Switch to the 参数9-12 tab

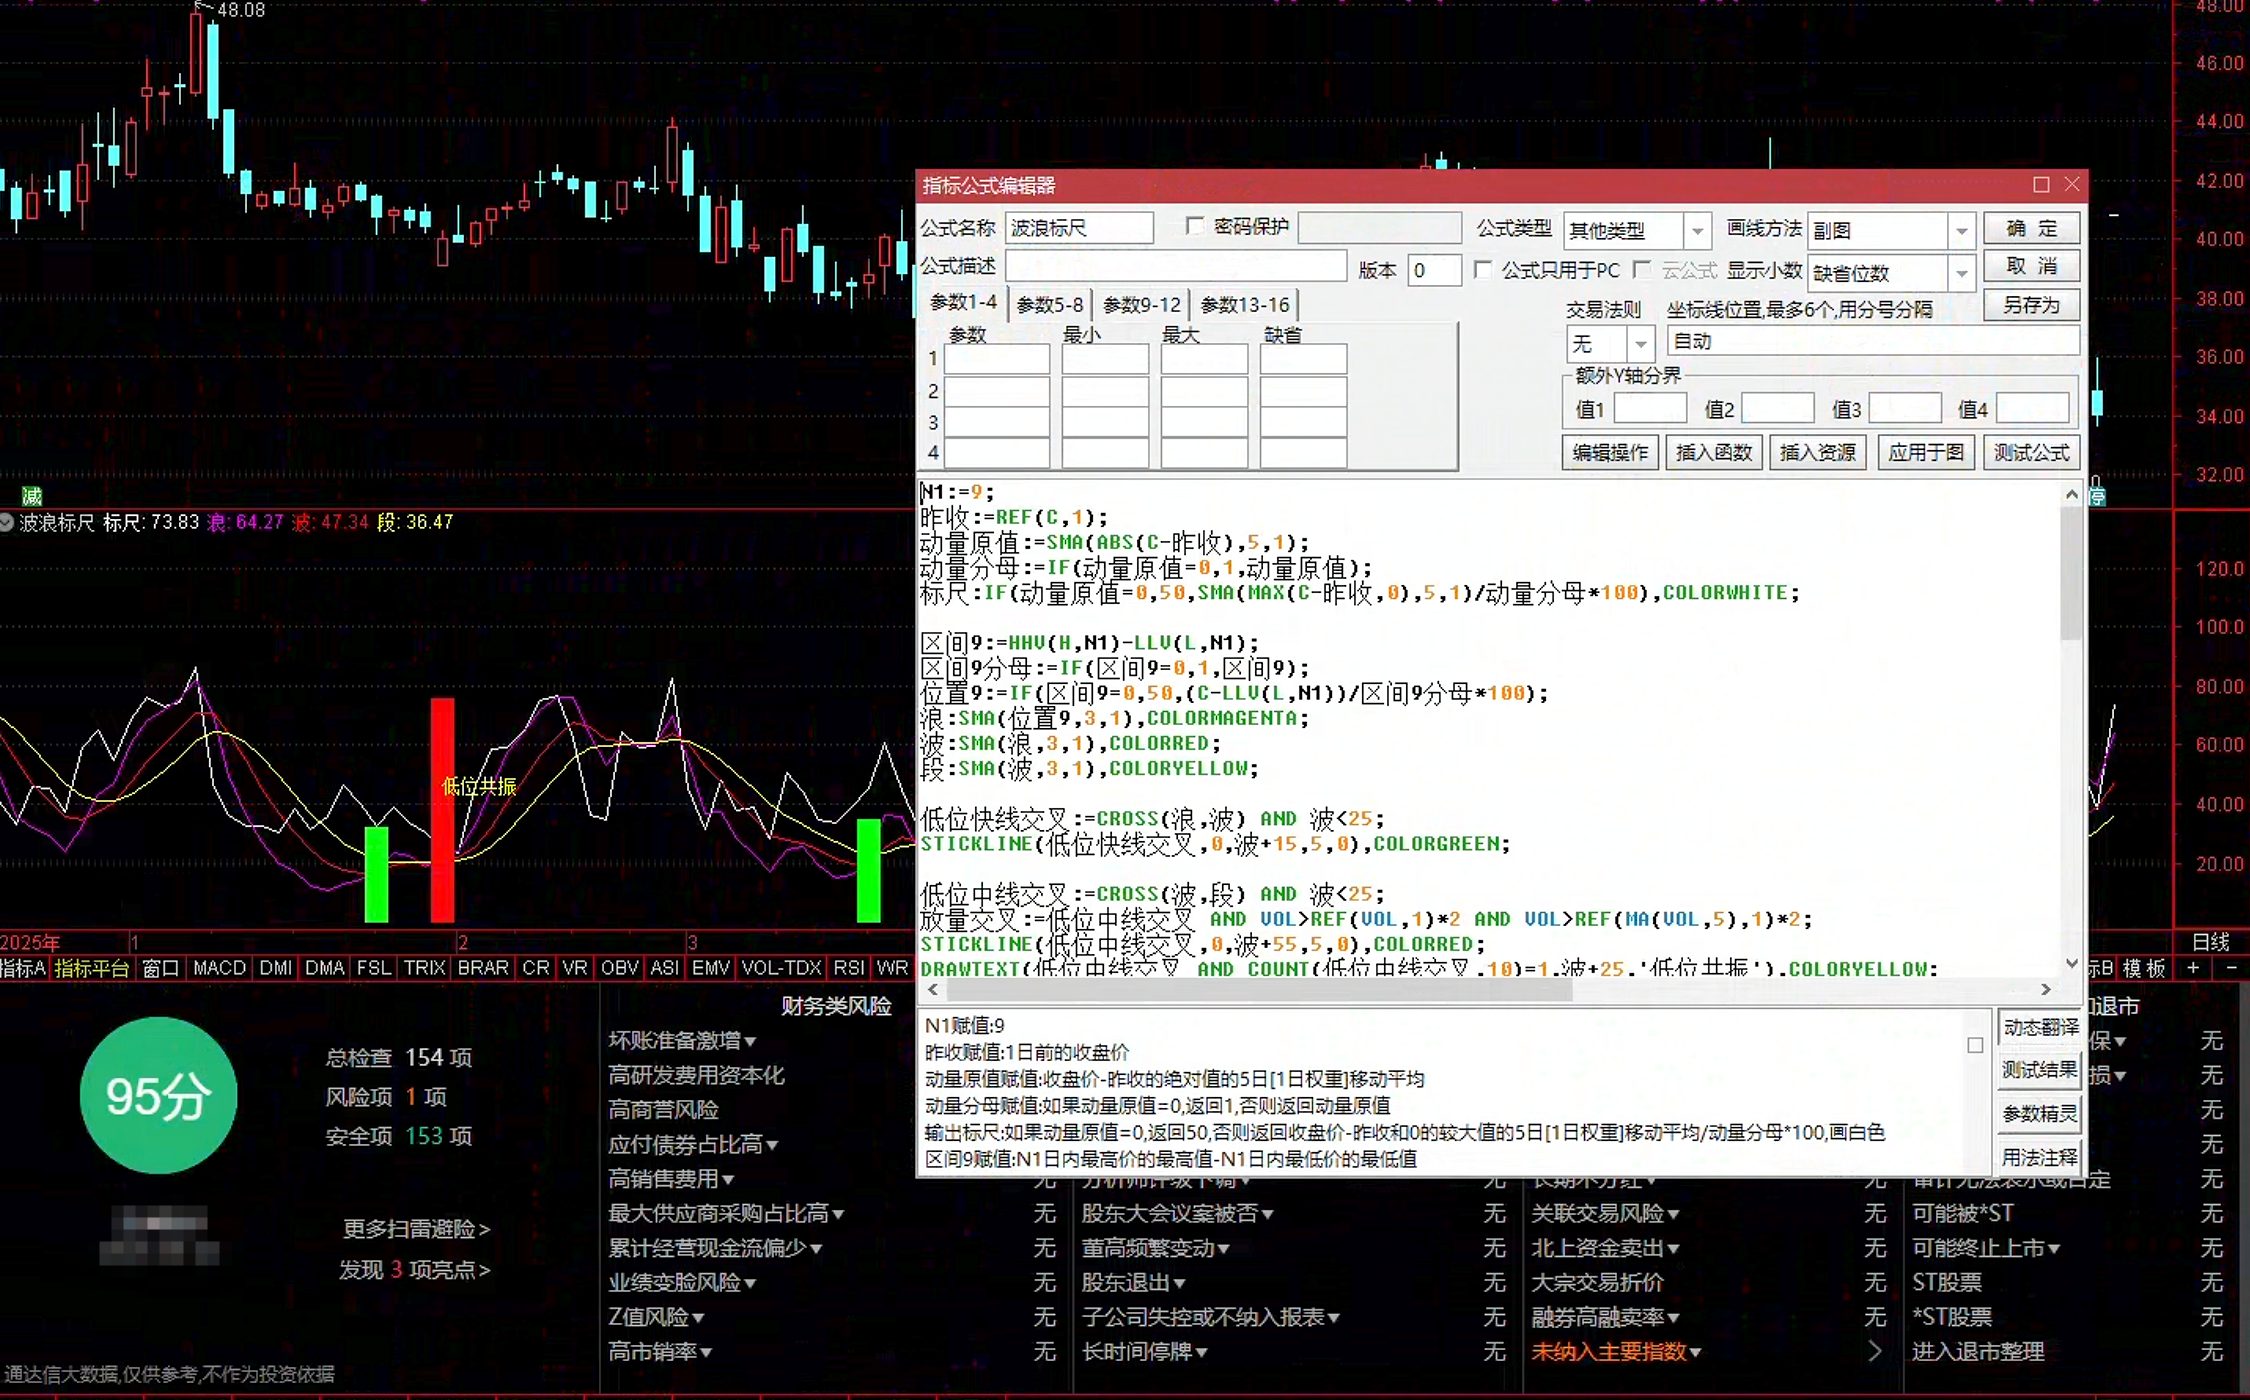pos(1142,305)
